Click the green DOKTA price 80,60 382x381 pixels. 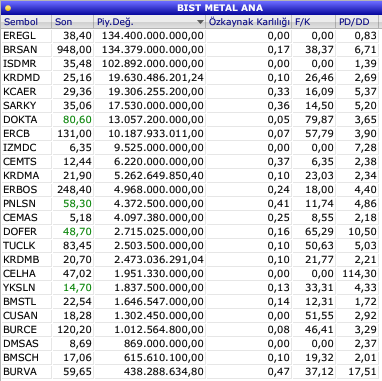77,120
